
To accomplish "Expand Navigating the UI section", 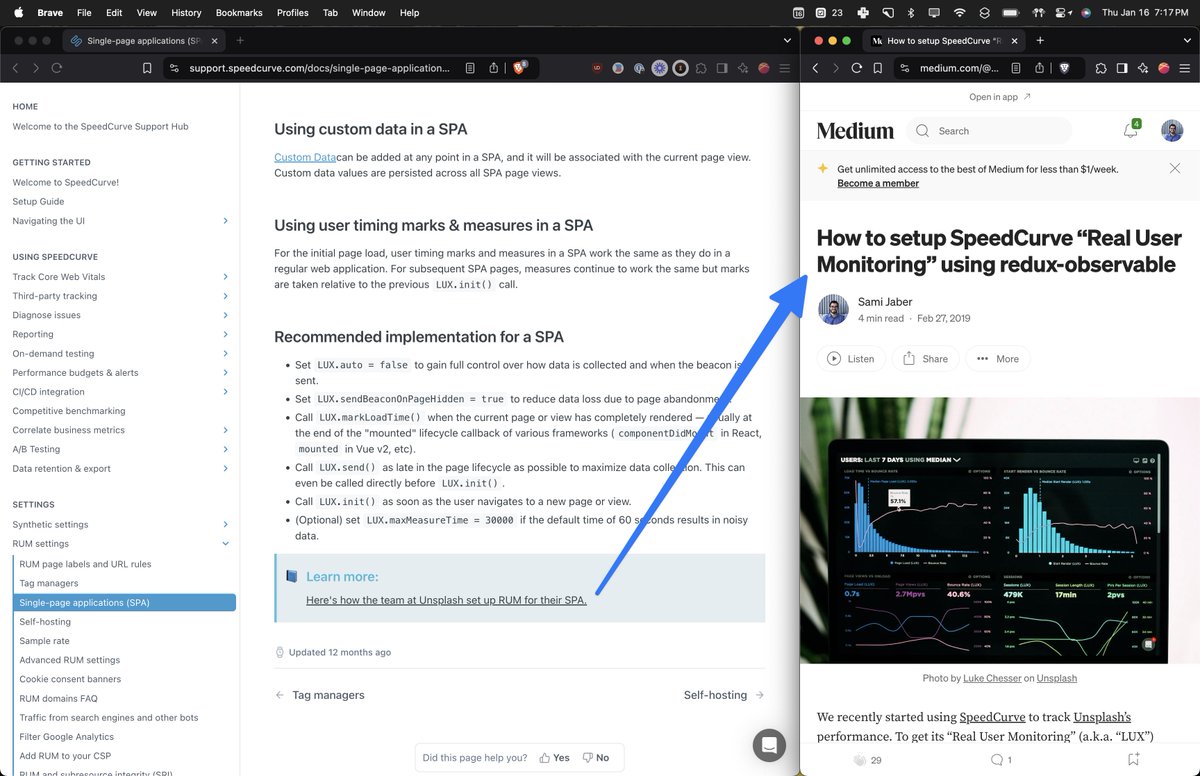I will [225, 221].
